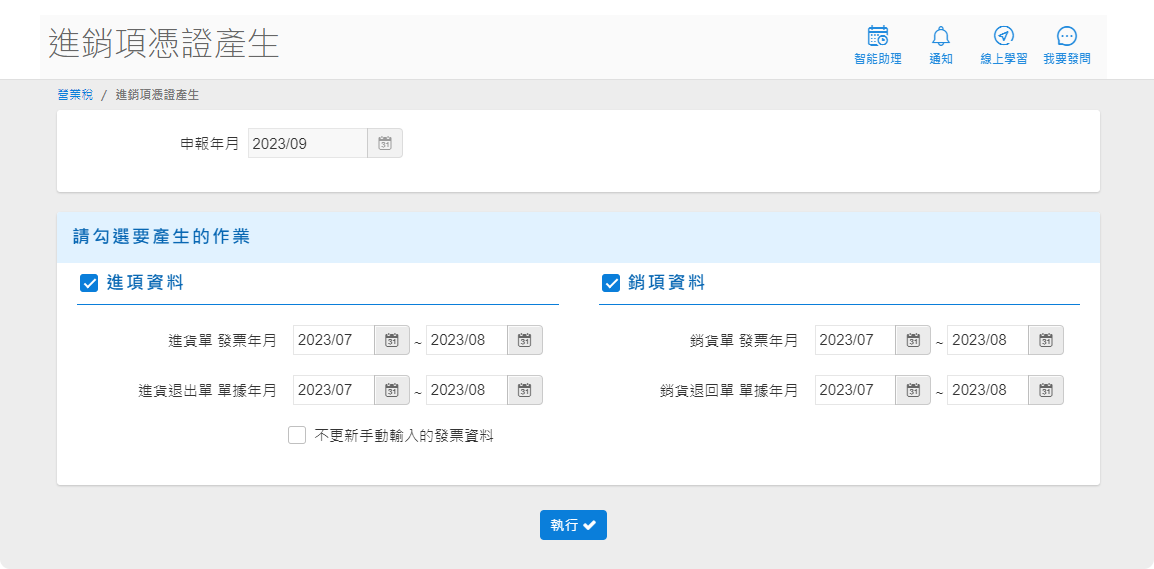Click the 申報年月 input field

click(x=307, y=144)
